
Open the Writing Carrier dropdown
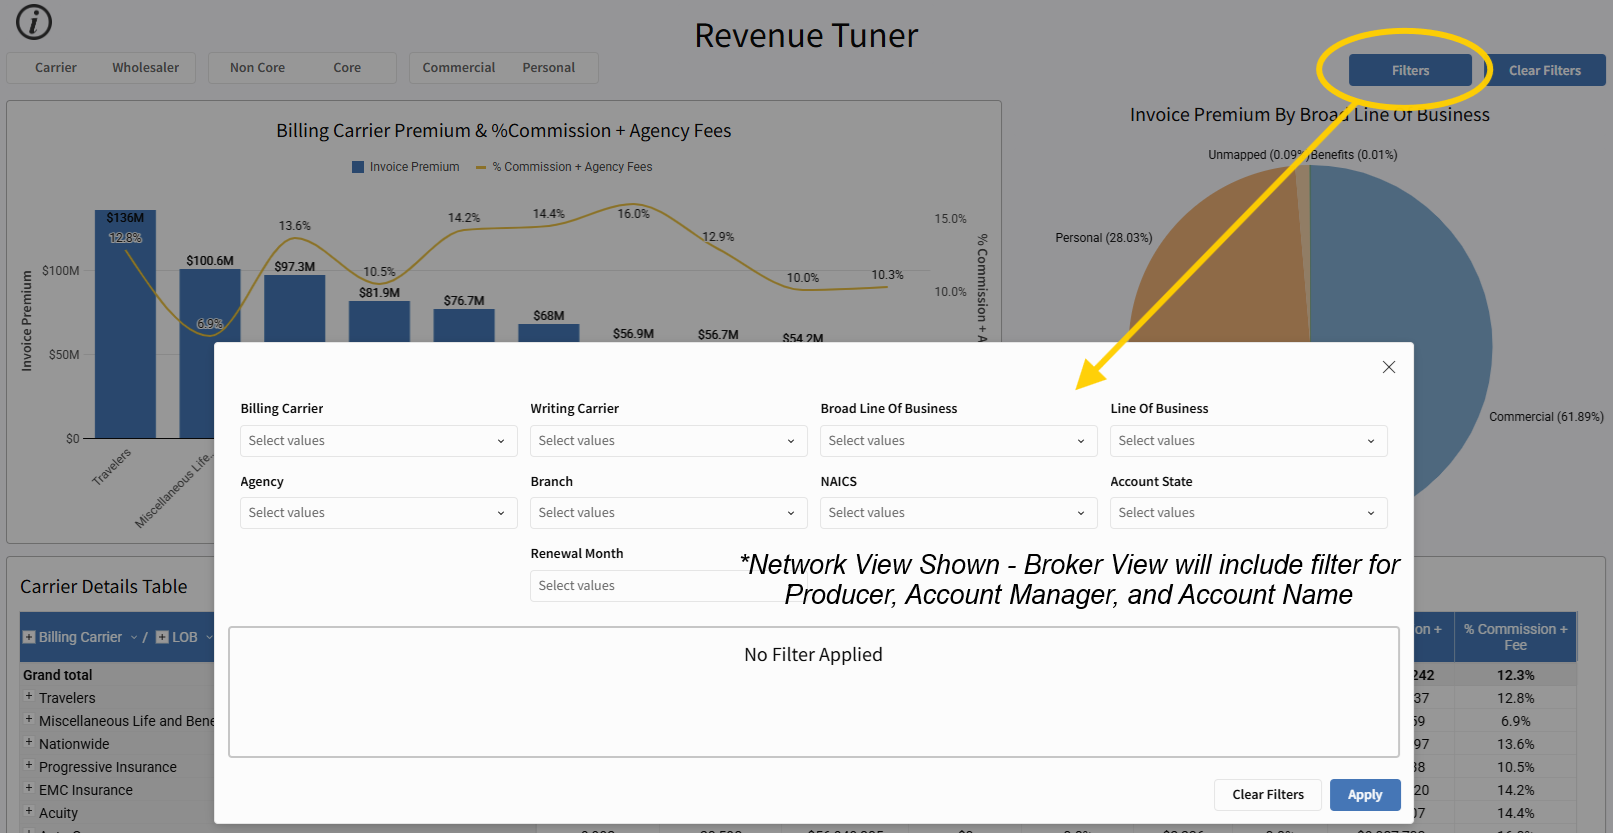click(x=668, y=441)
